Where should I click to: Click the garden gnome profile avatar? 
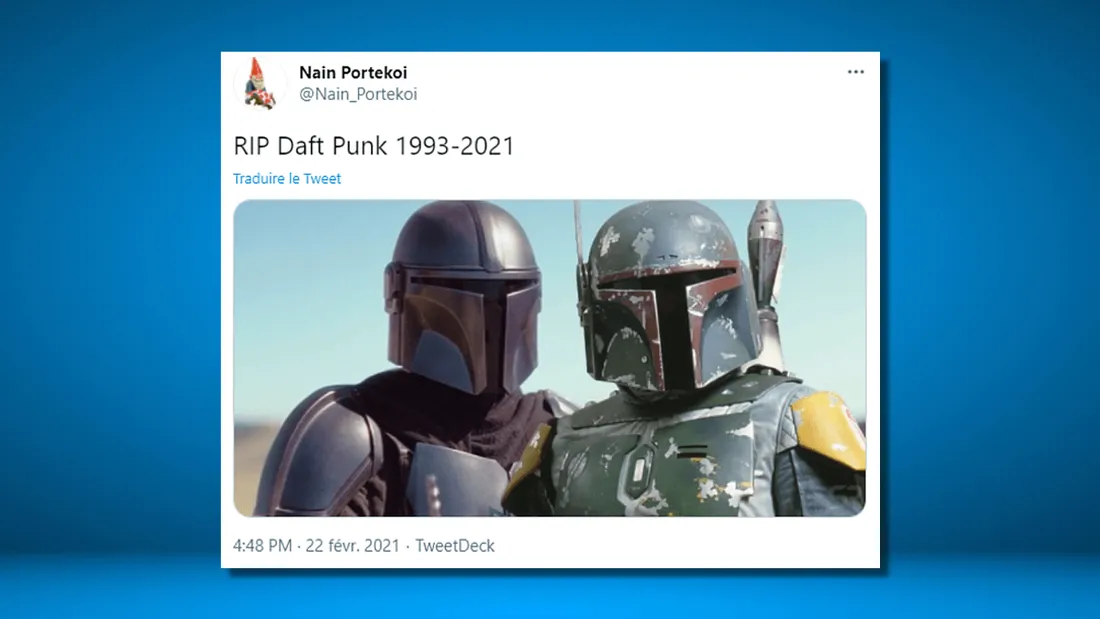click(x=260, y=83)
